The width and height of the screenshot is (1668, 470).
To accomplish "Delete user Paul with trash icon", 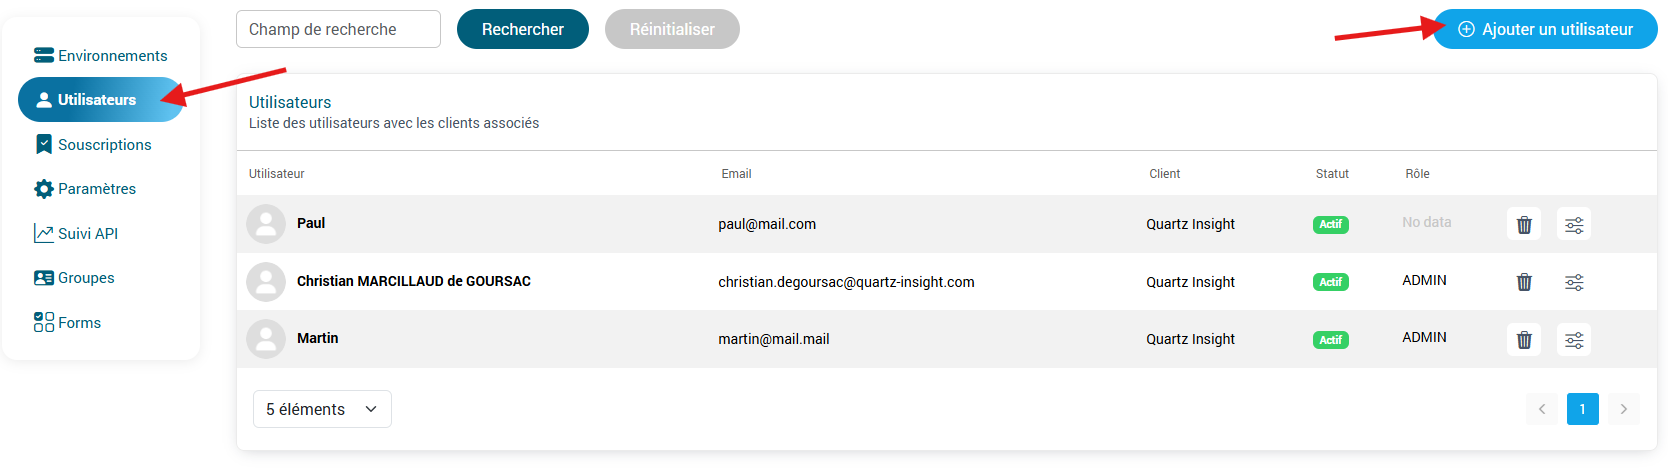I will click(x=1524, y=224).
